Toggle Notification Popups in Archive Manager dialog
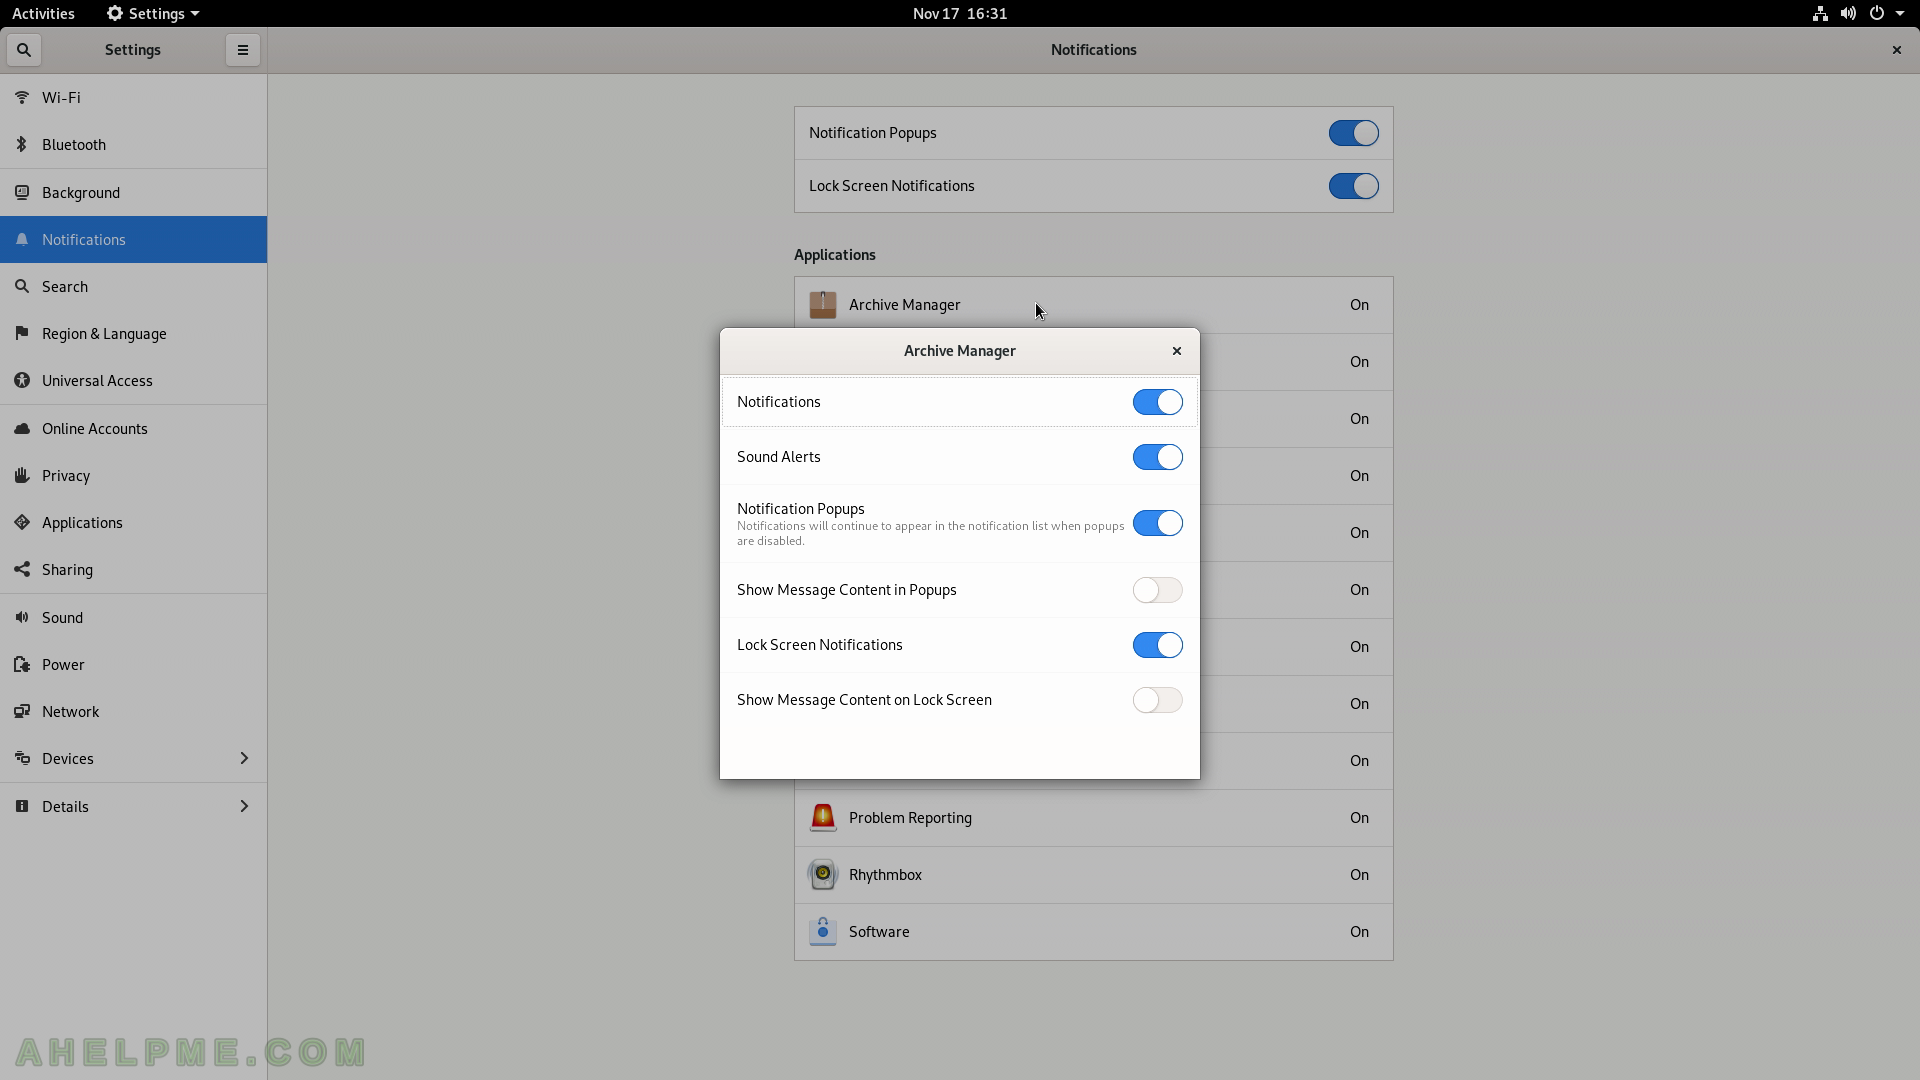 (x=1158, y=523)
